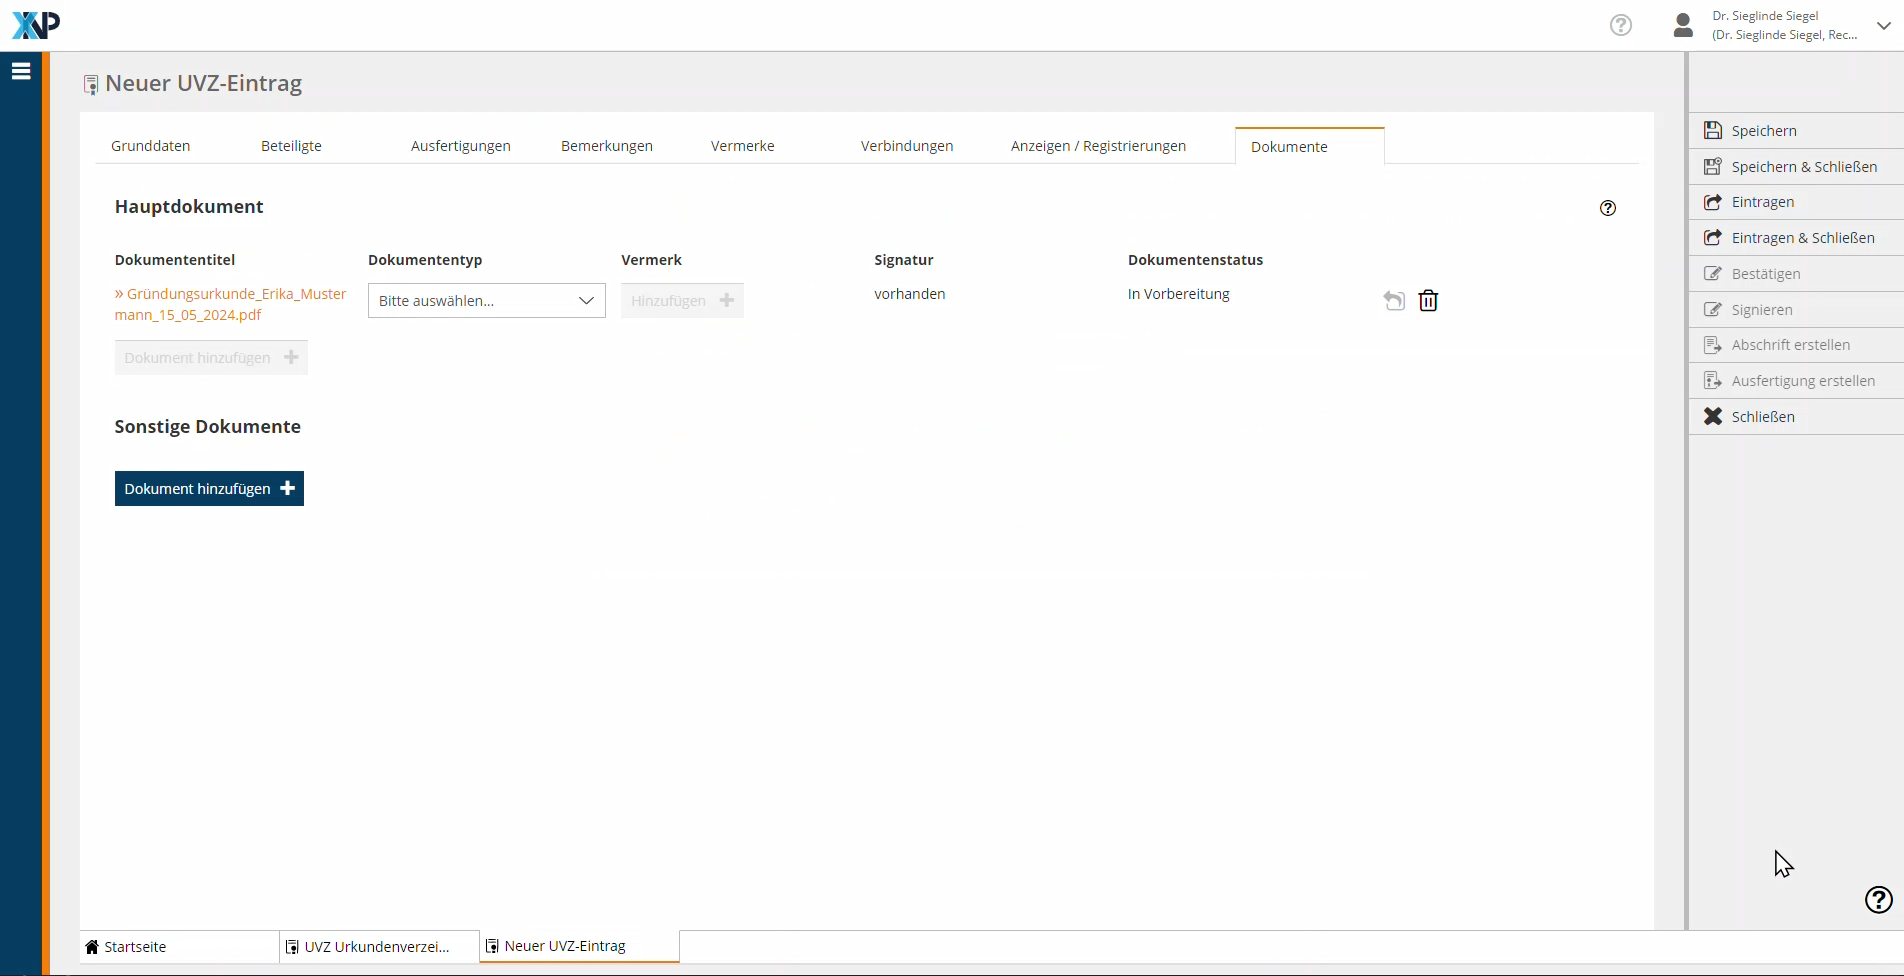Click Speichern & Schließen
Image resolution: width=1904 pixels, height=976 pixels.
[x=1803, y=167]
